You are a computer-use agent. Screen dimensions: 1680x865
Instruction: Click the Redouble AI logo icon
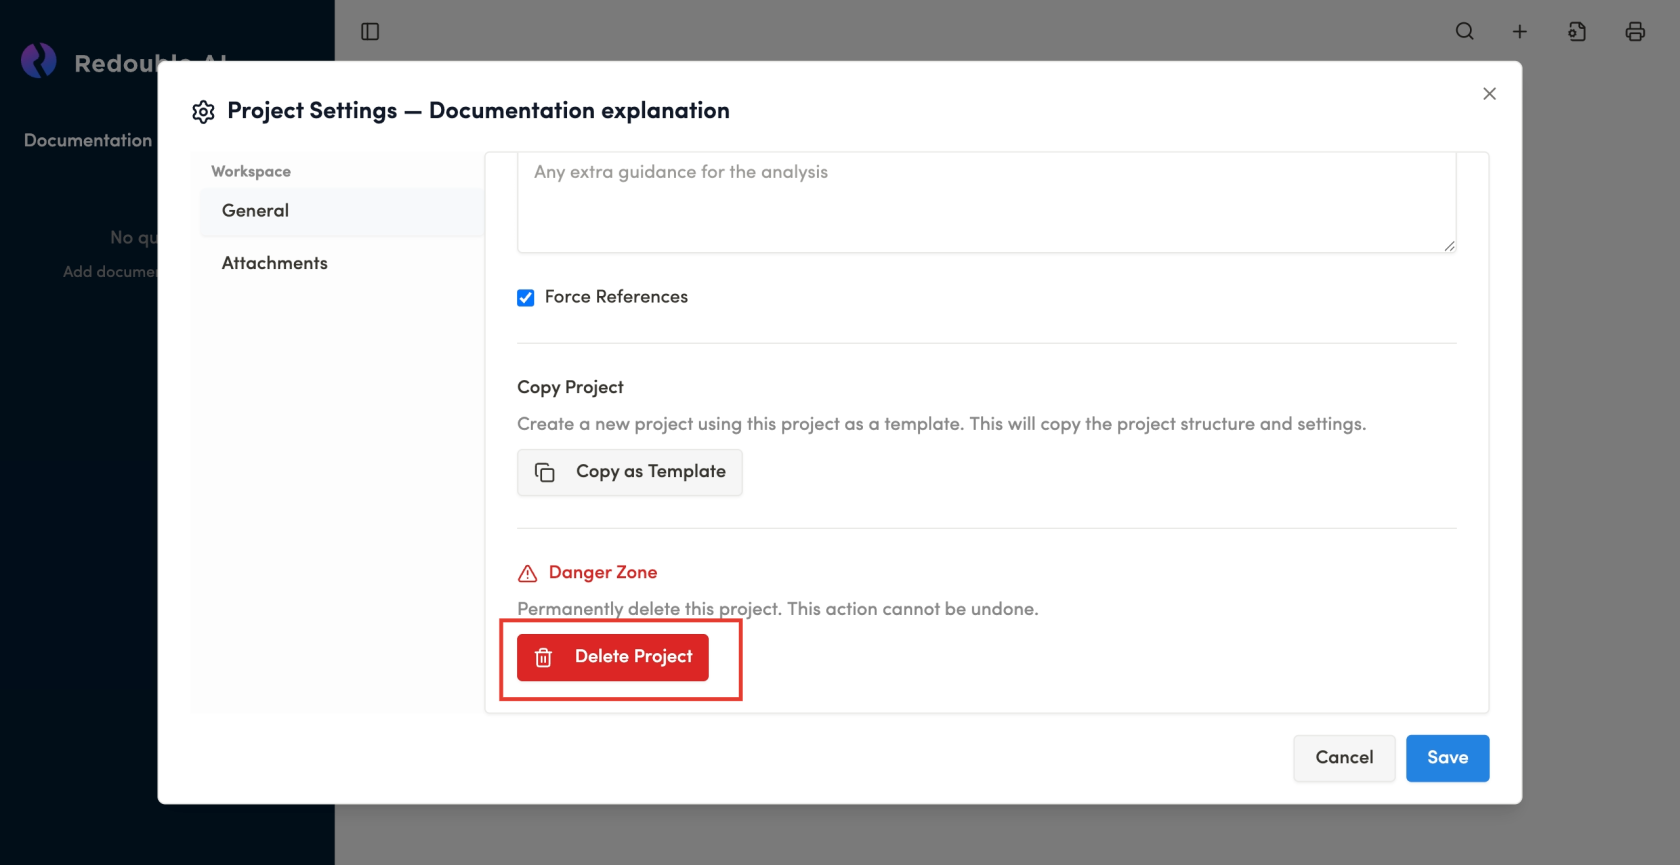click(39, 61)
